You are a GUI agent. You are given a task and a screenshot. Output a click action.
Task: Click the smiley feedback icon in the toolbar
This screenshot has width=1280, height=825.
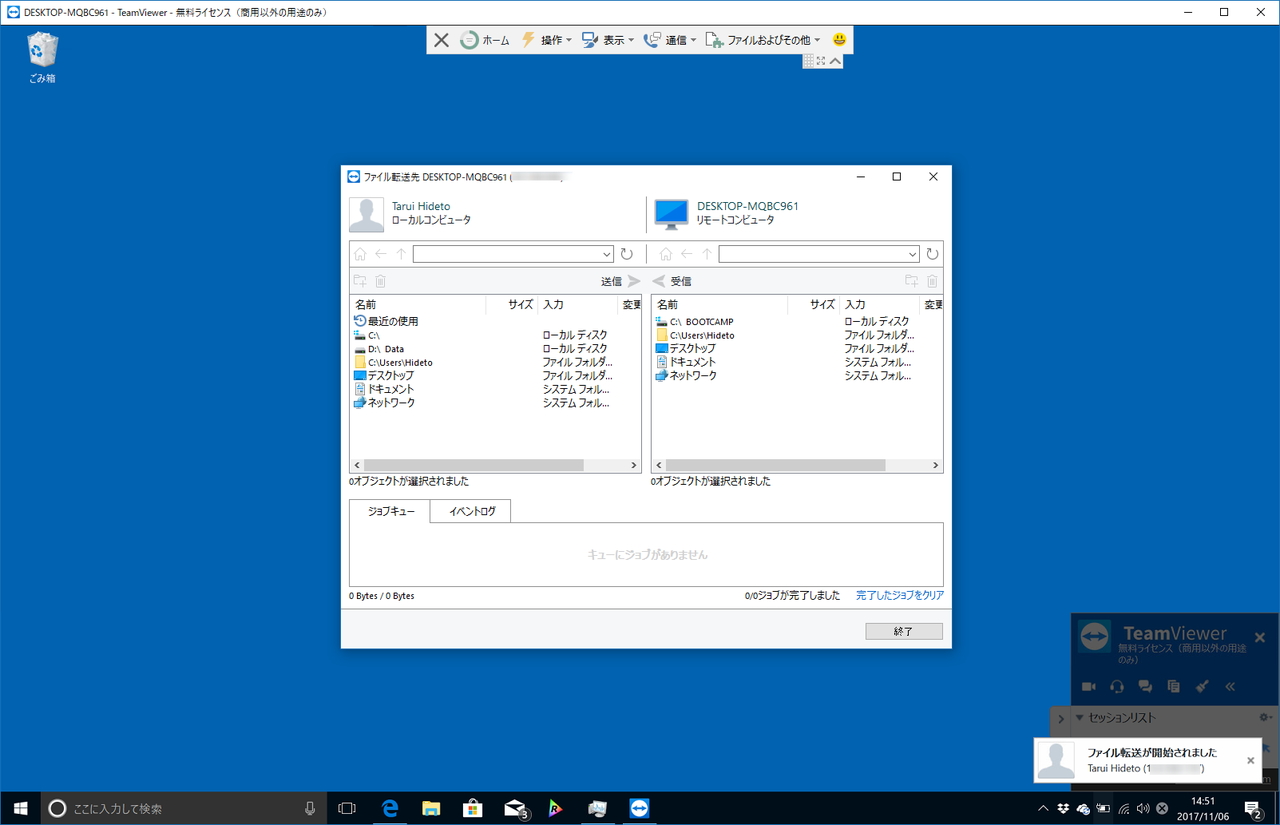[838, 39]
